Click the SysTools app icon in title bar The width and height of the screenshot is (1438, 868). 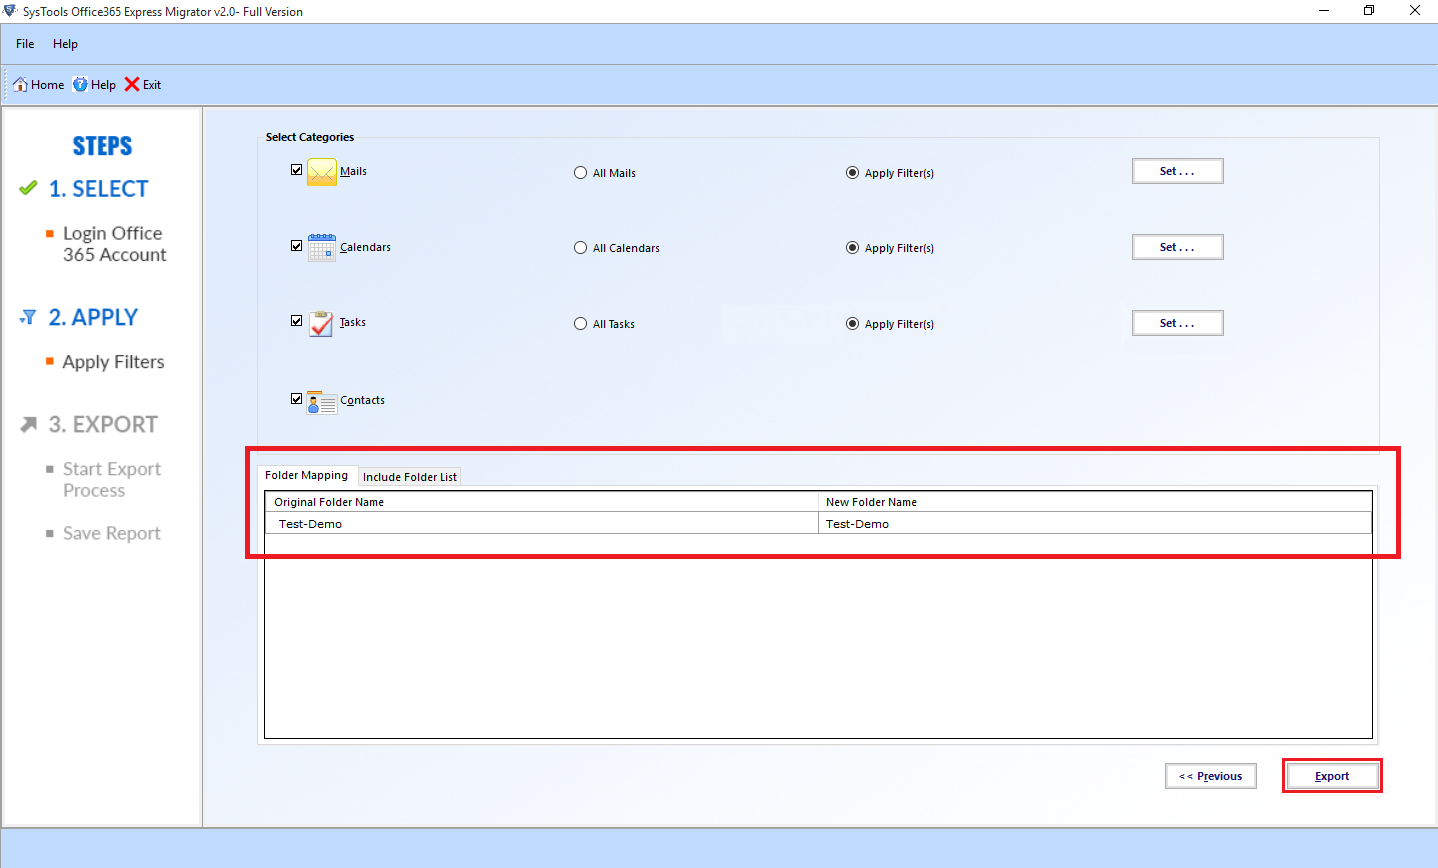point(10,11)
